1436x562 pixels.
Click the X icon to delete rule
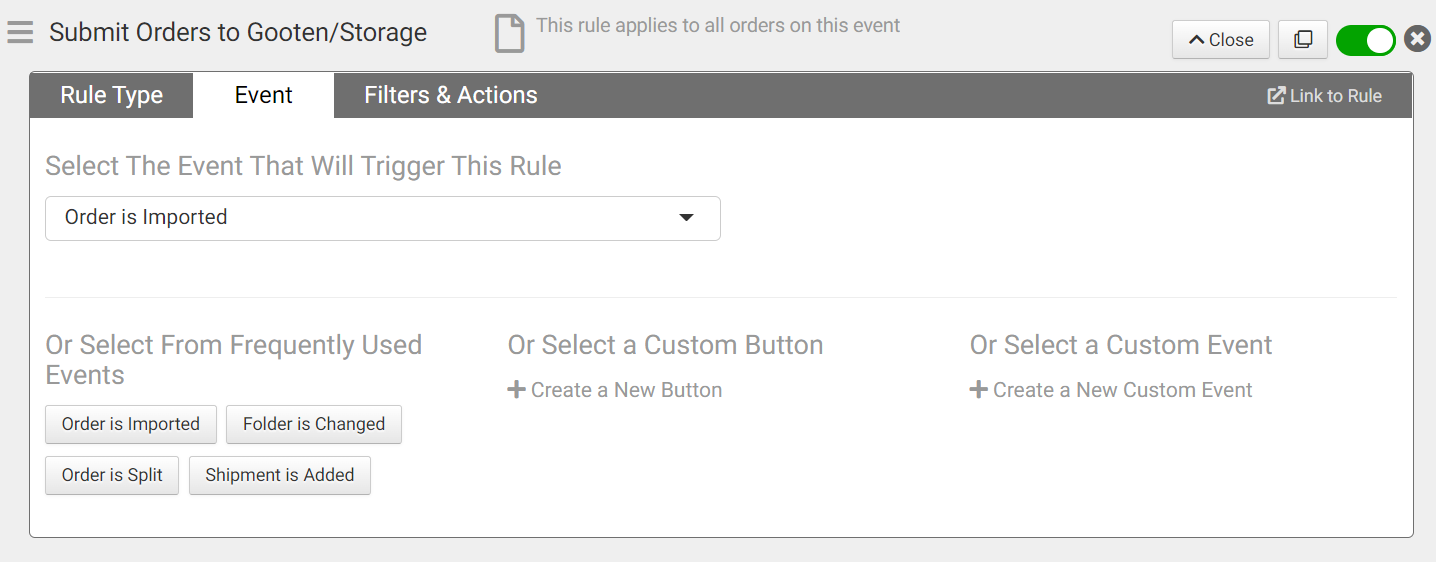(1417, 39)
